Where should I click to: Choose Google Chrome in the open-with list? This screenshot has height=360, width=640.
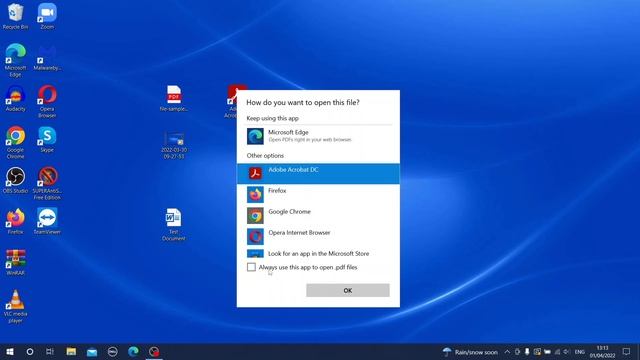pyautogui.click(x=318, y=216)
